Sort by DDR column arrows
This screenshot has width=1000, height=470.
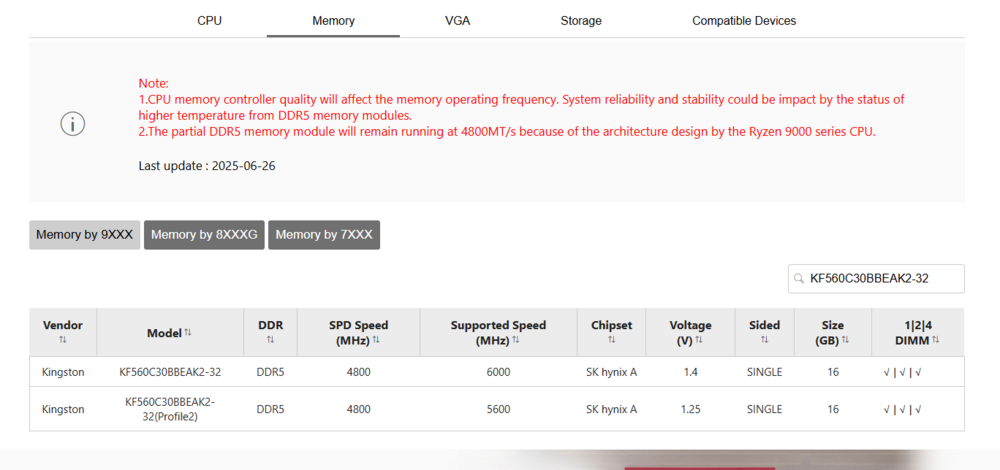click(x=270, y=341)
